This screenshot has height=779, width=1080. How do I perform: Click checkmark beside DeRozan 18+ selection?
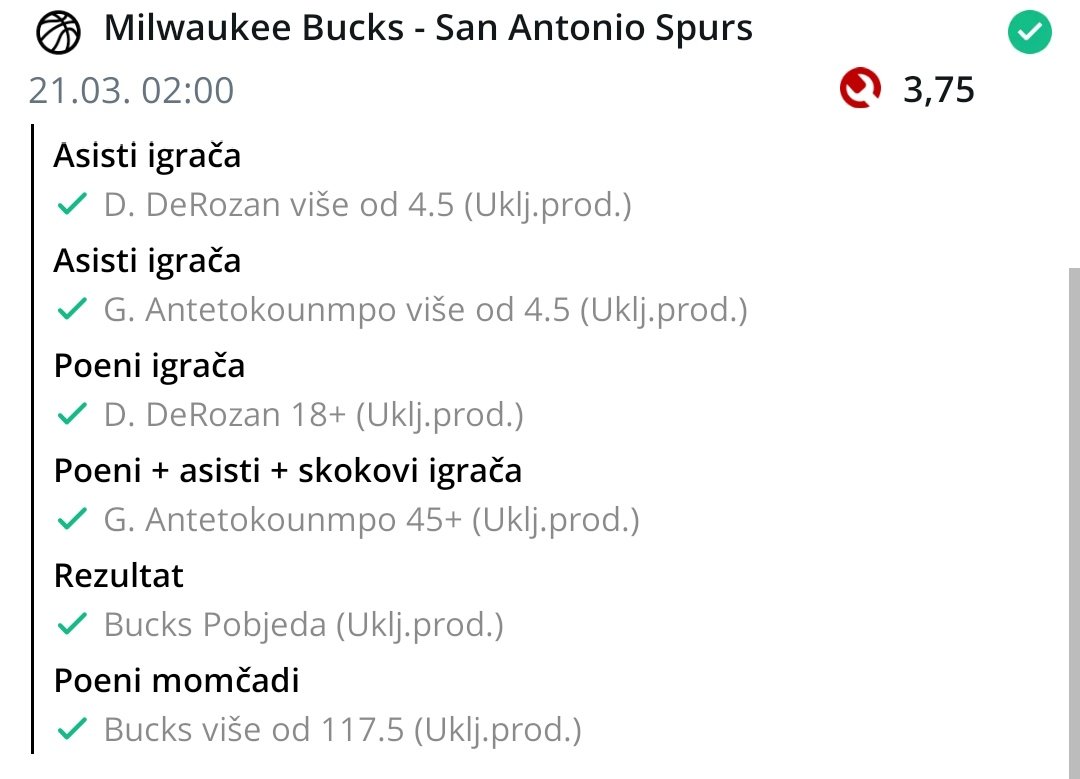point(72,414)
